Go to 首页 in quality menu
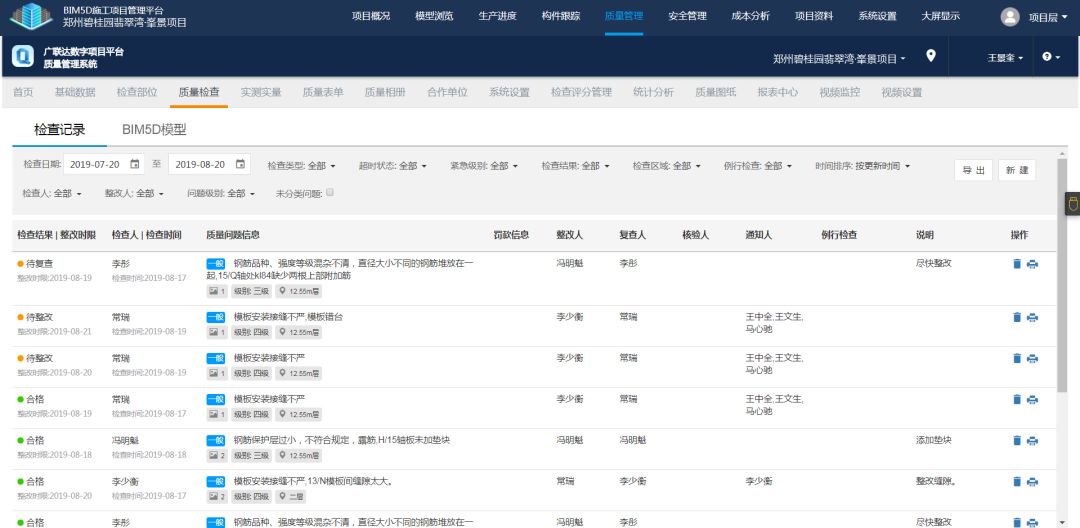The height and width of the screenshot is (528, 1080). pyautogui.click(x=23, y=92)
